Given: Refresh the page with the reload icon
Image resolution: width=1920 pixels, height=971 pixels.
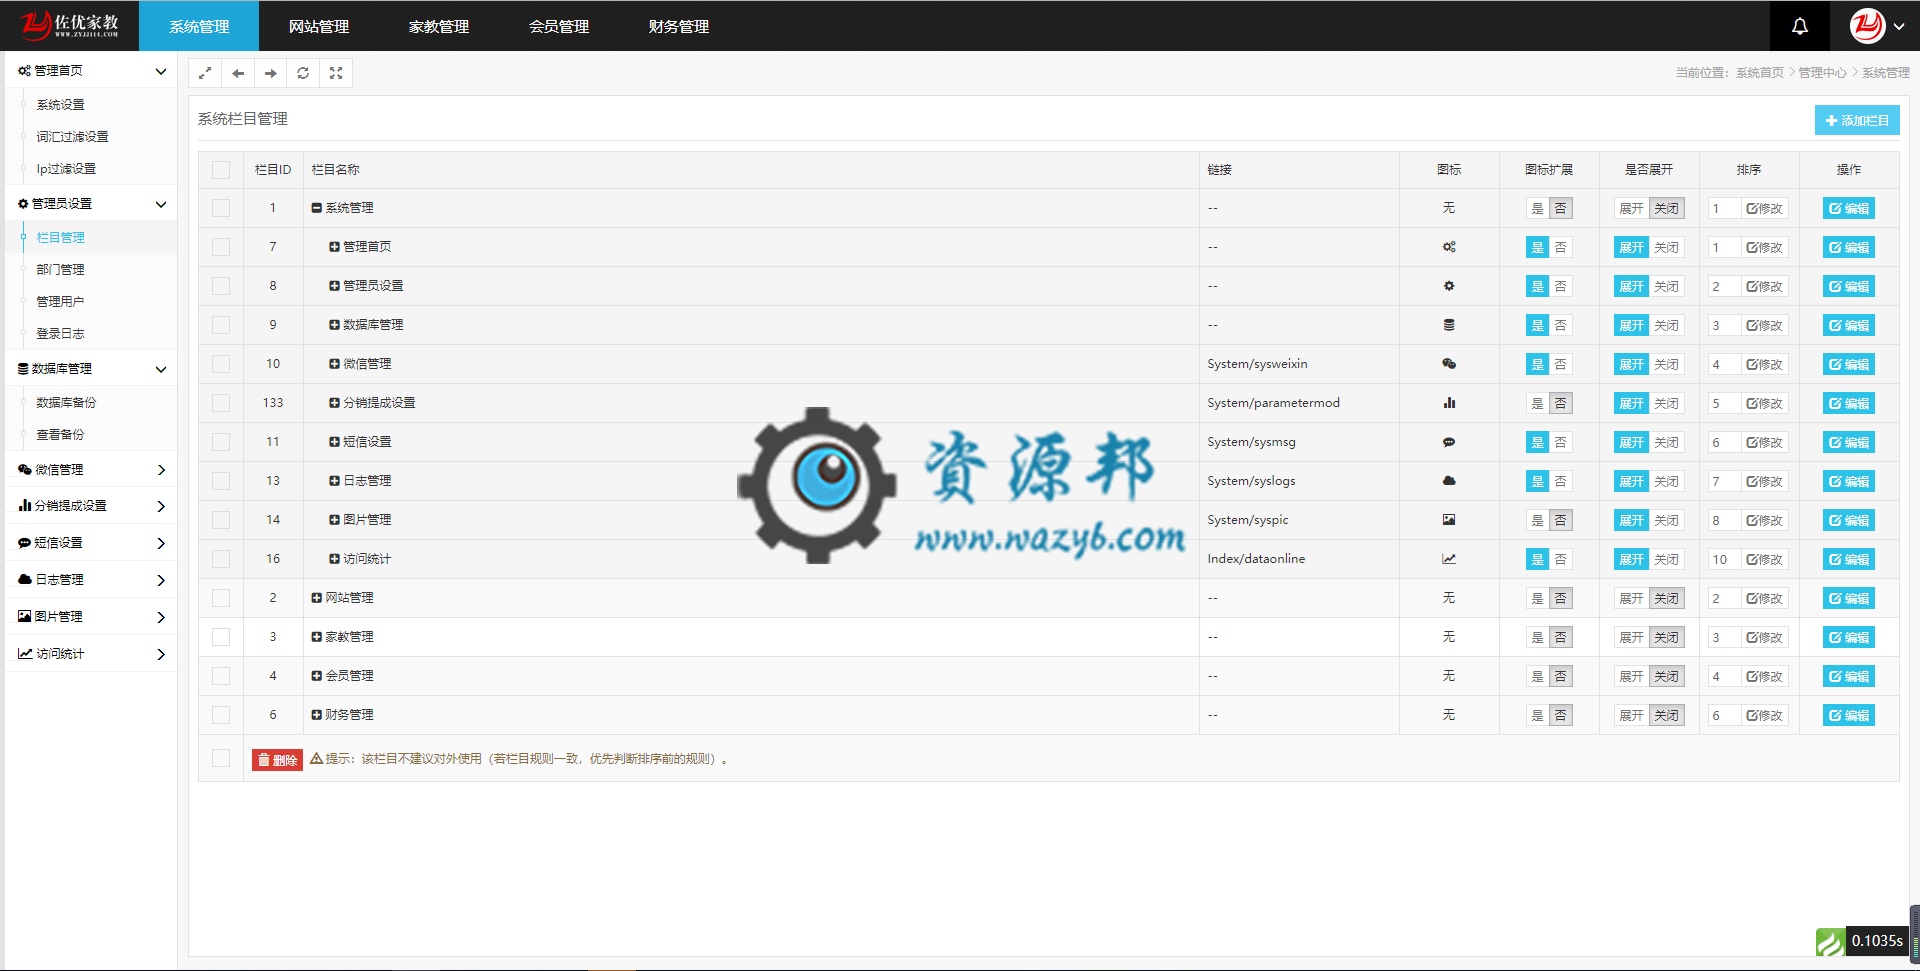Looking at the screenshot, I should pyautogui.click(x=303, y=73).
